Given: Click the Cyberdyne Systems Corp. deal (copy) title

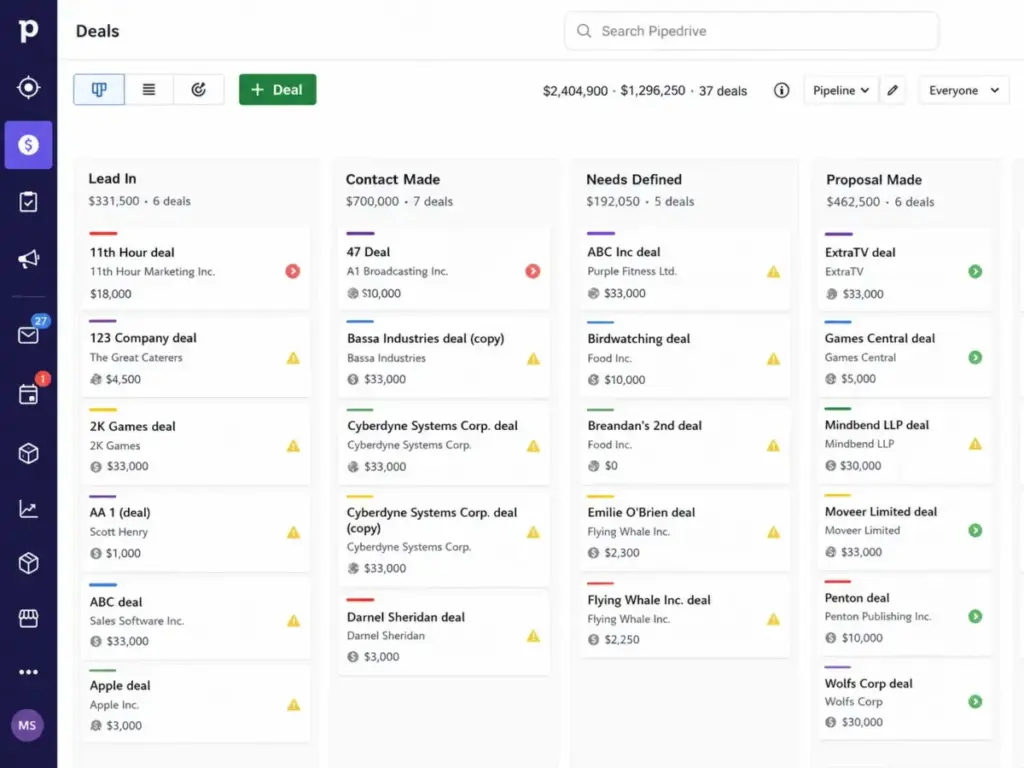Looking at the screenshot, I should coord(432,520).
